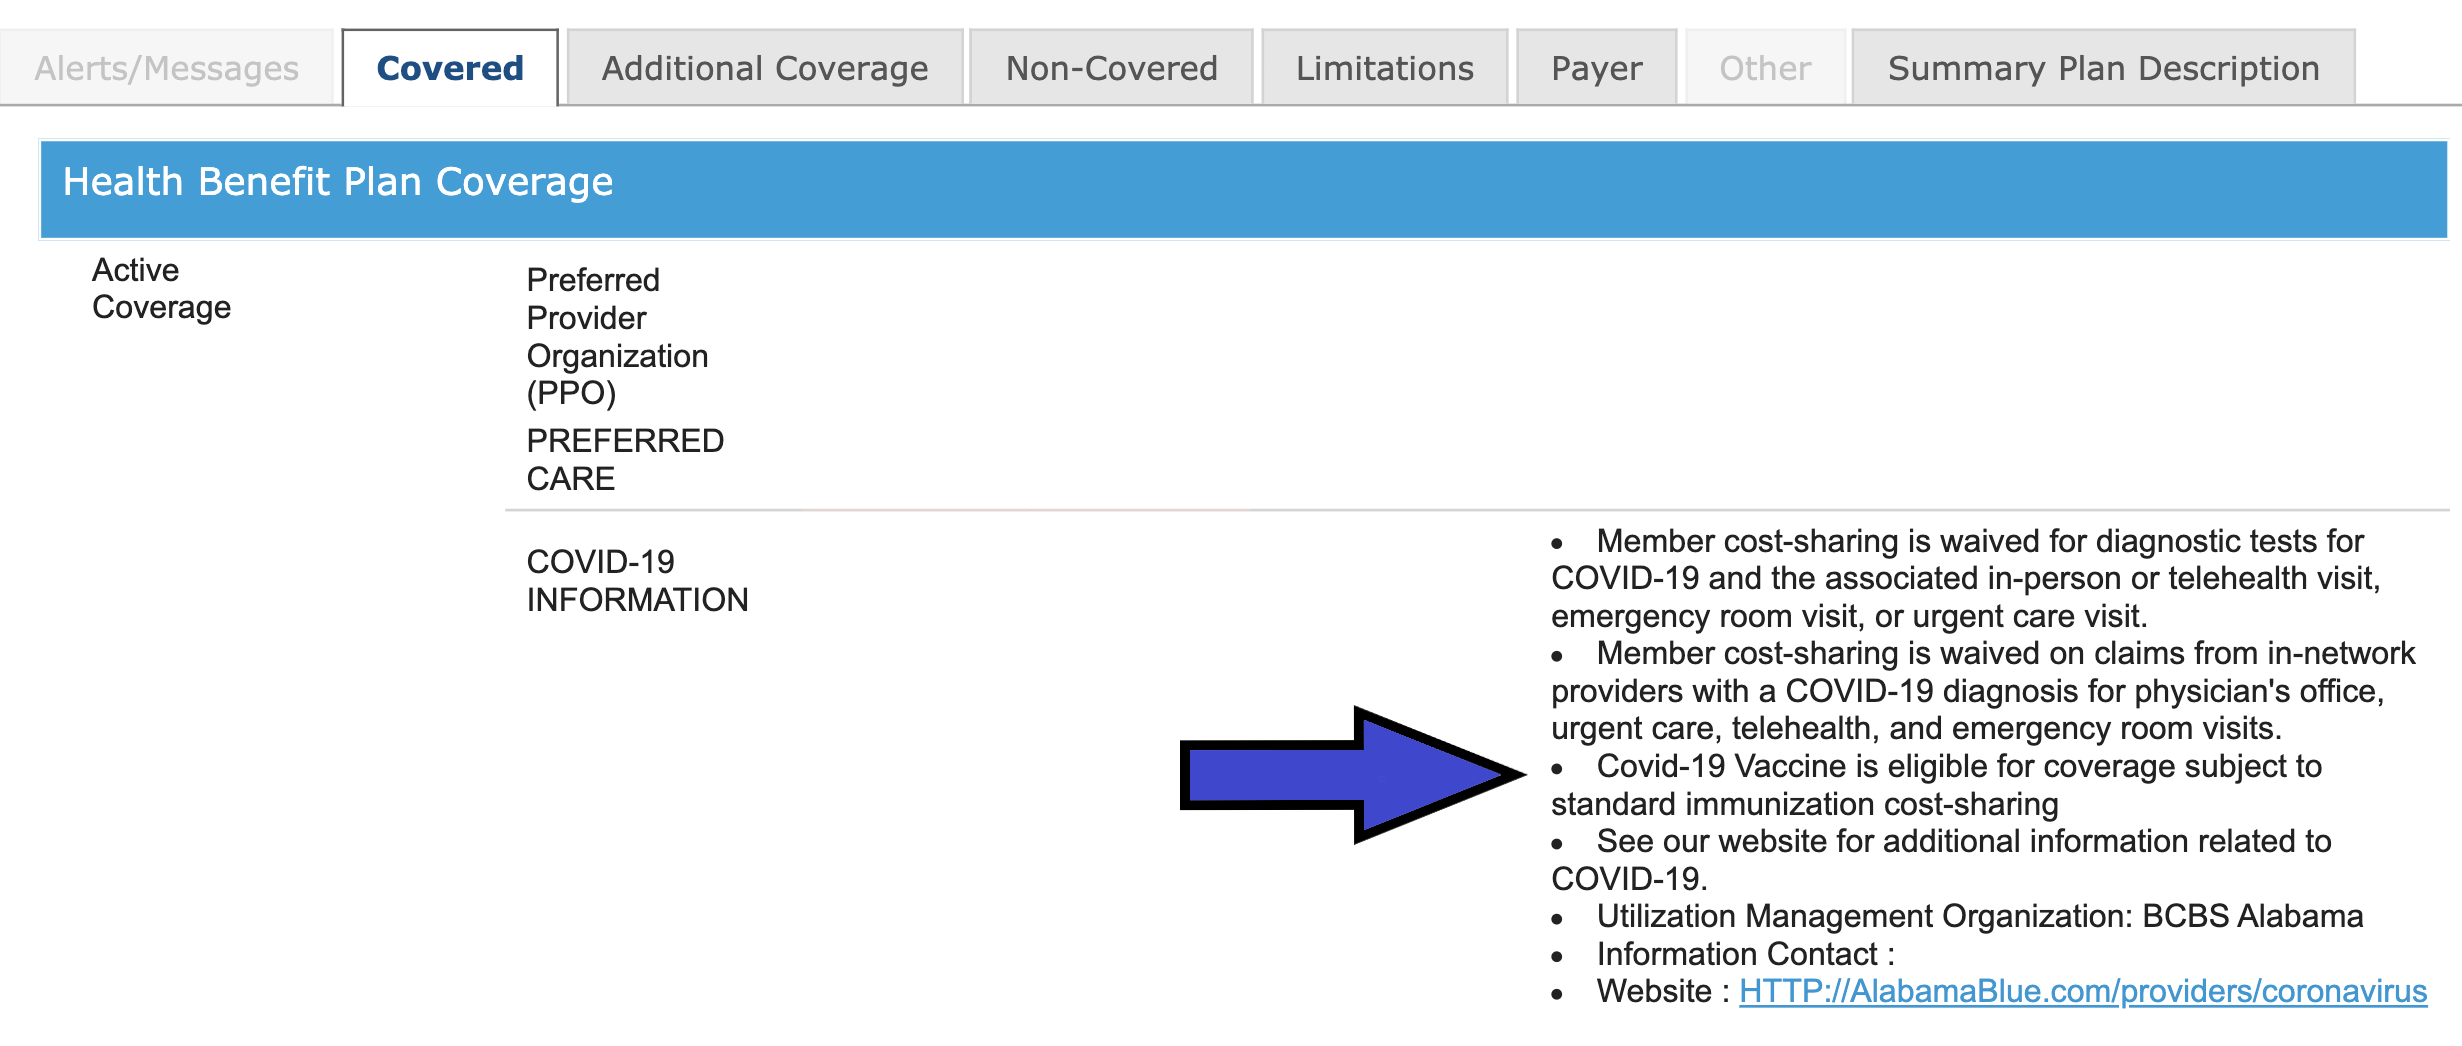Open the Non-Covered tab
Image resolution: width=2462 pixels, height=1046 pixels.
click(x=1111, y=68)
